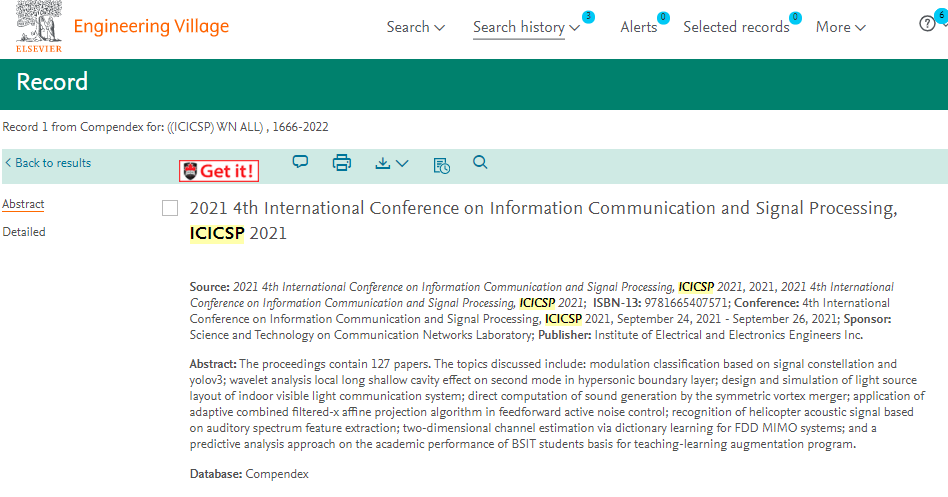Click the magnifier search icon in the toolbar

480,162
